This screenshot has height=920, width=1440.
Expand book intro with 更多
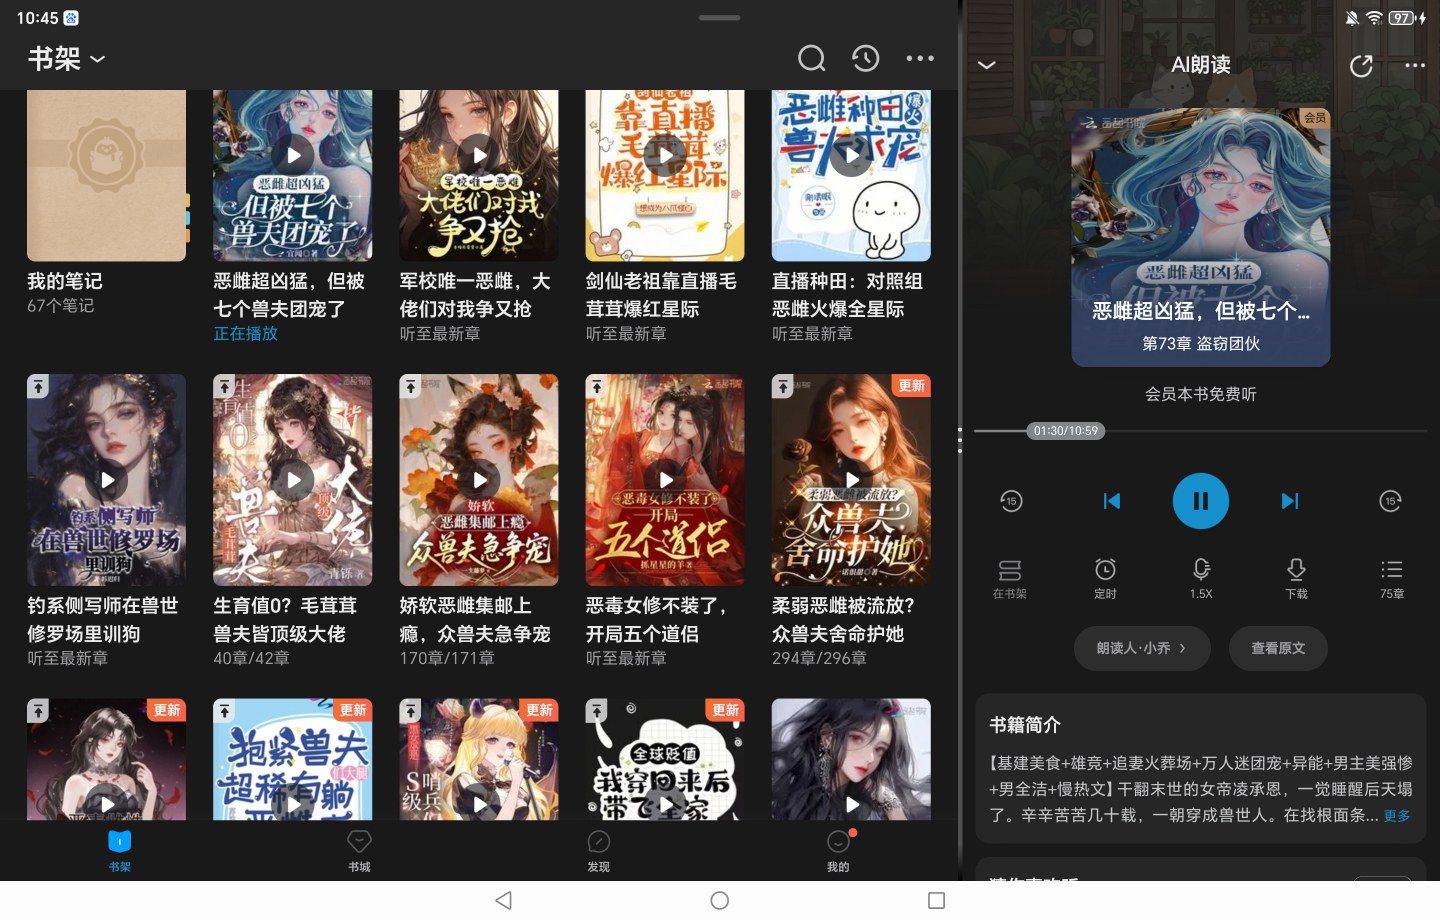tap(1397, 816)
